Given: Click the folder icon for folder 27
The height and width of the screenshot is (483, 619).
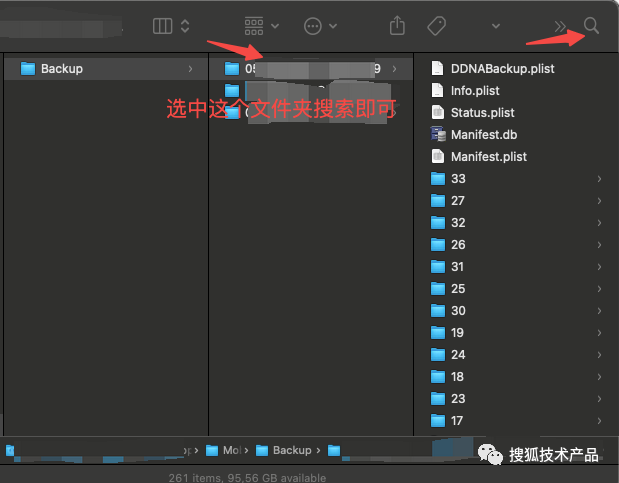Looking at the screenshot, I should (438, 201).
